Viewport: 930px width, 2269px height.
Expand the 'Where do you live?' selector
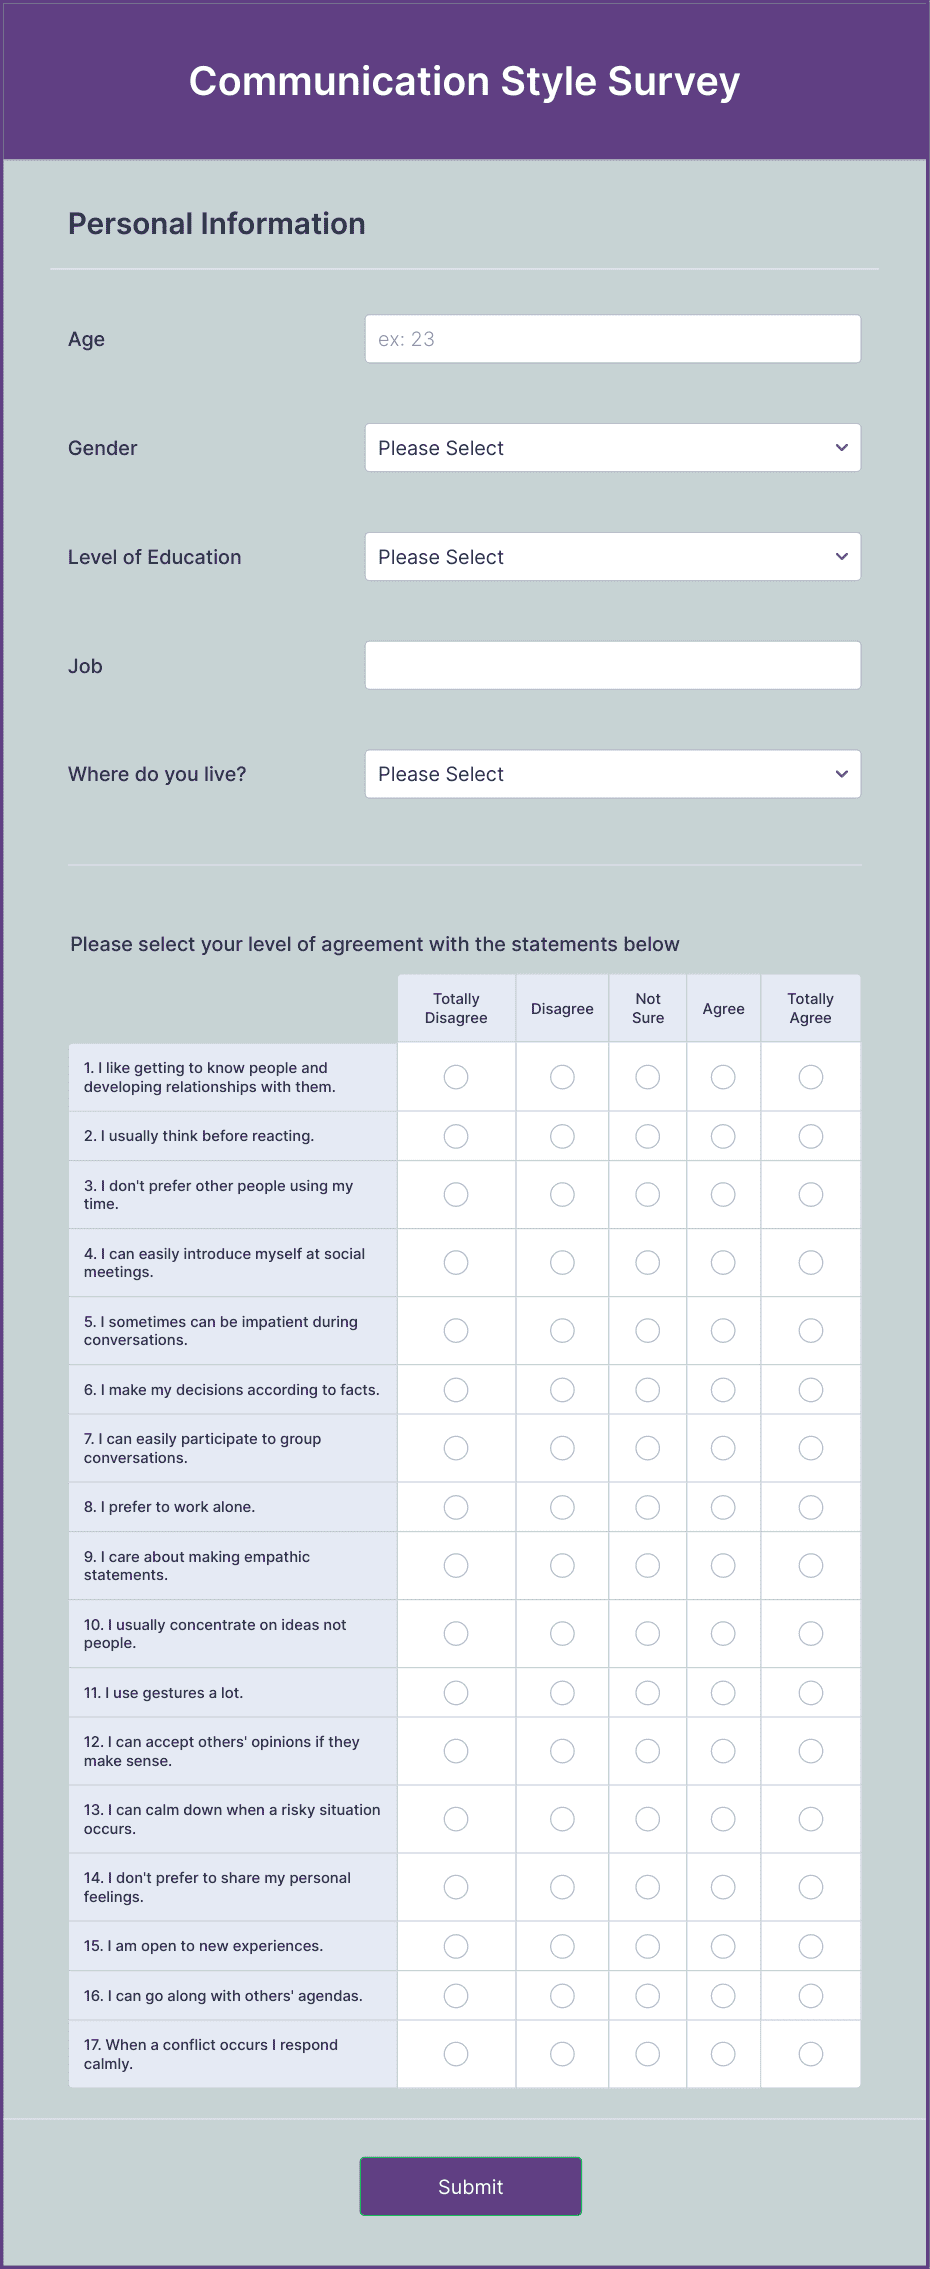pyautogui.click(x=612, y=774)
